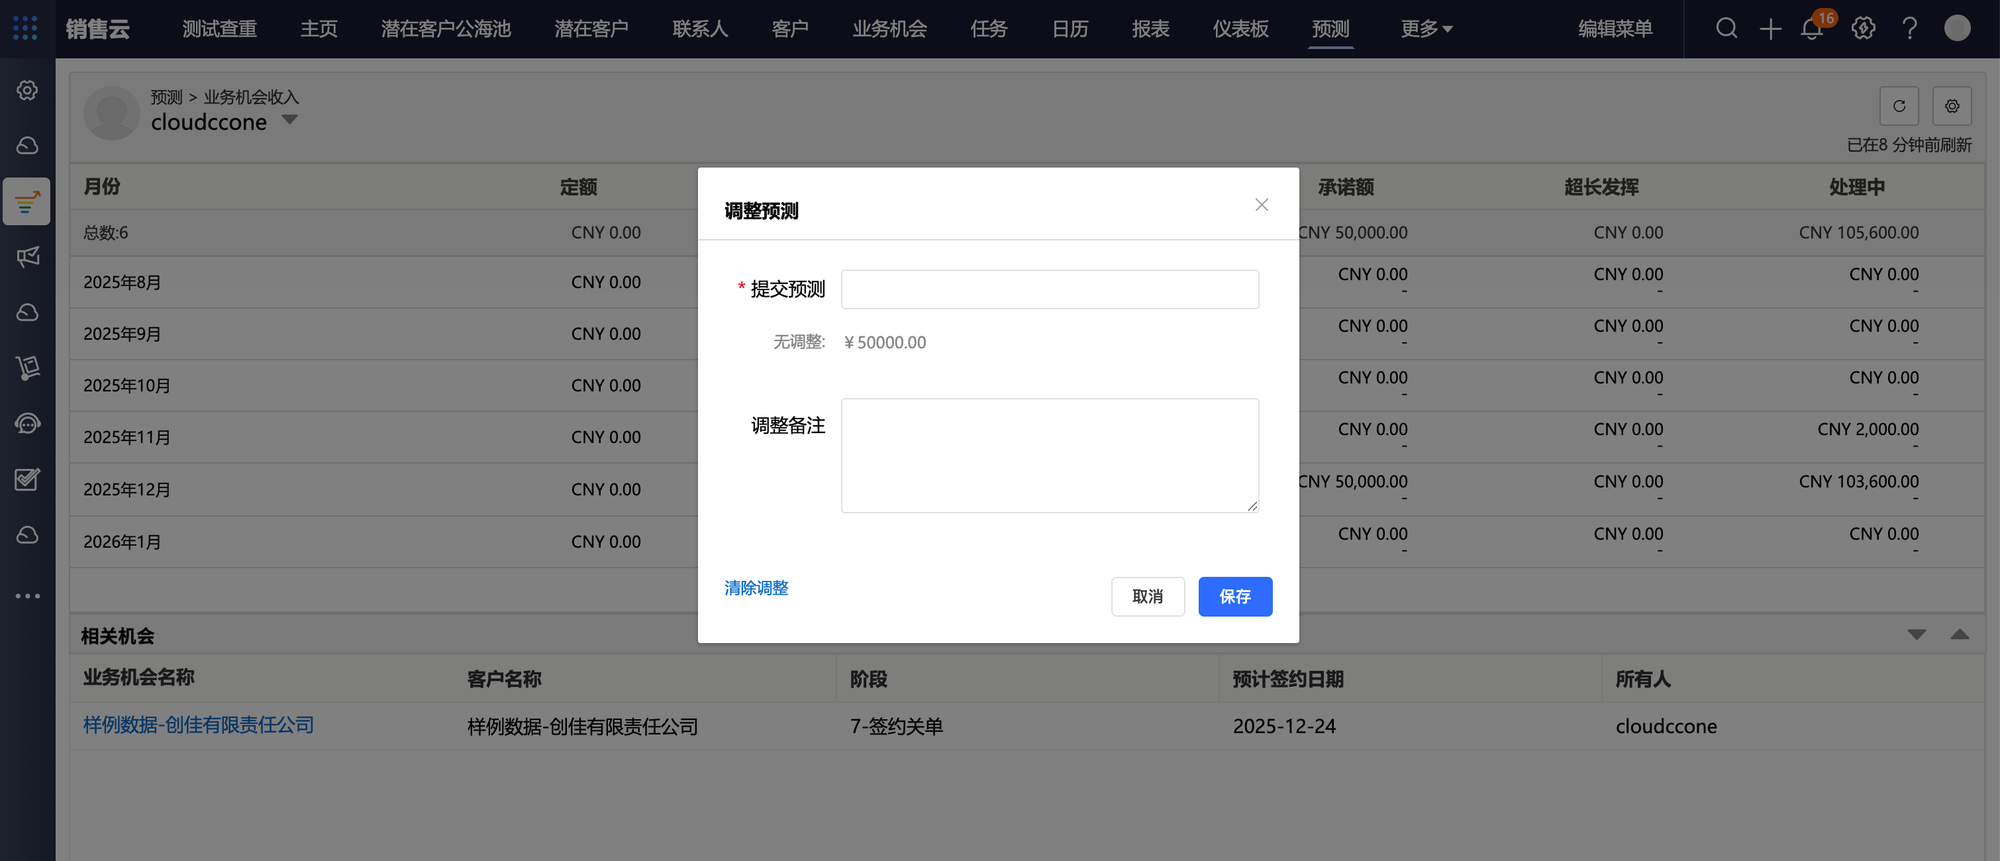2000x861 pixels.
Task: Expand the 相关机会 section with down arrow
Action: (1916, 634)
